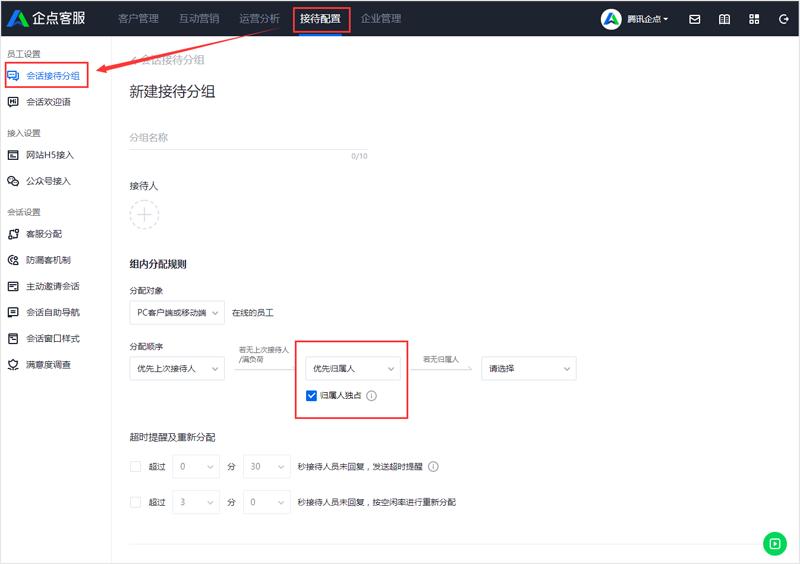This screenshot has width=800, height=564.
Task: Click the 防漏客机制 sidebar icon
Action: 13,260
